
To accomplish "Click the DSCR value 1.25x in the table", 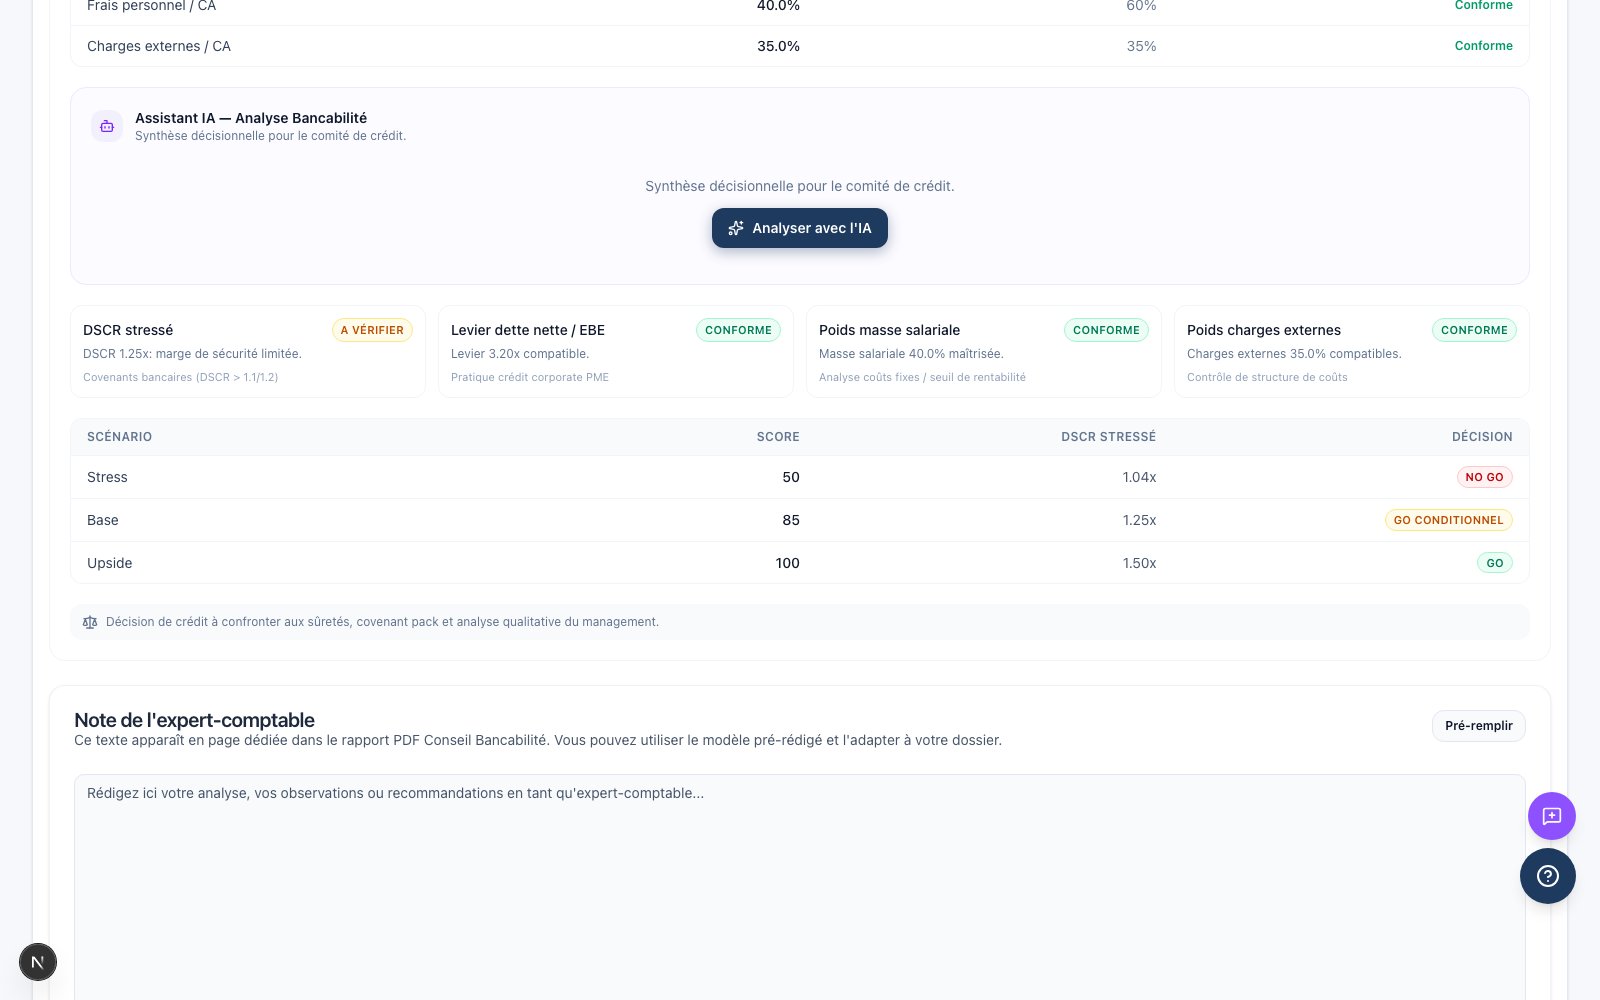I will pyautogui.click(x=1139, y=520).
